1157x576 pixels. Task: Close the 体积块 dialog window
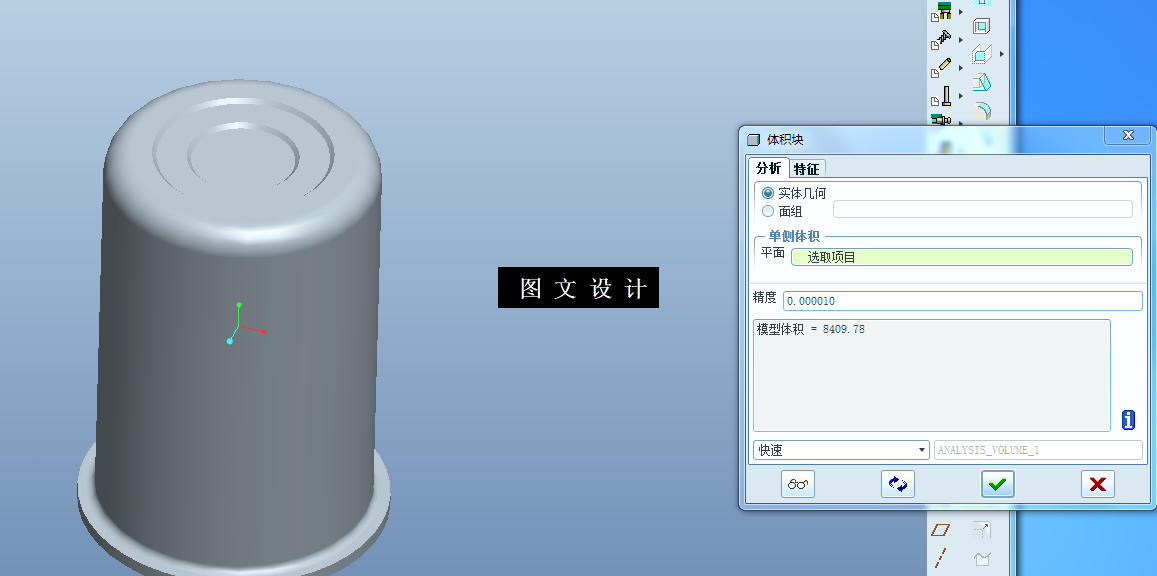click(1127, 135)
